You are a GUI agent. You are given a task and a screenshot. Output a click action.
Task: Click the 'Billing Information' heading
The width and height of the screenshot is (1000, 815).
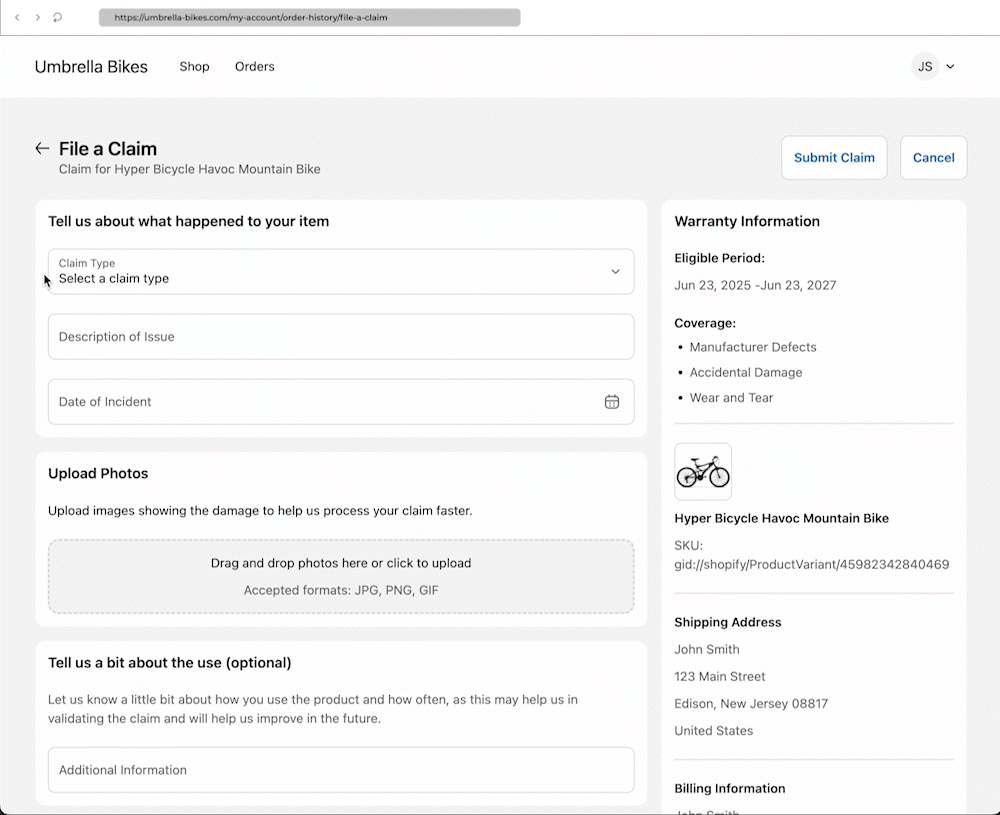[x=730, y=788]
